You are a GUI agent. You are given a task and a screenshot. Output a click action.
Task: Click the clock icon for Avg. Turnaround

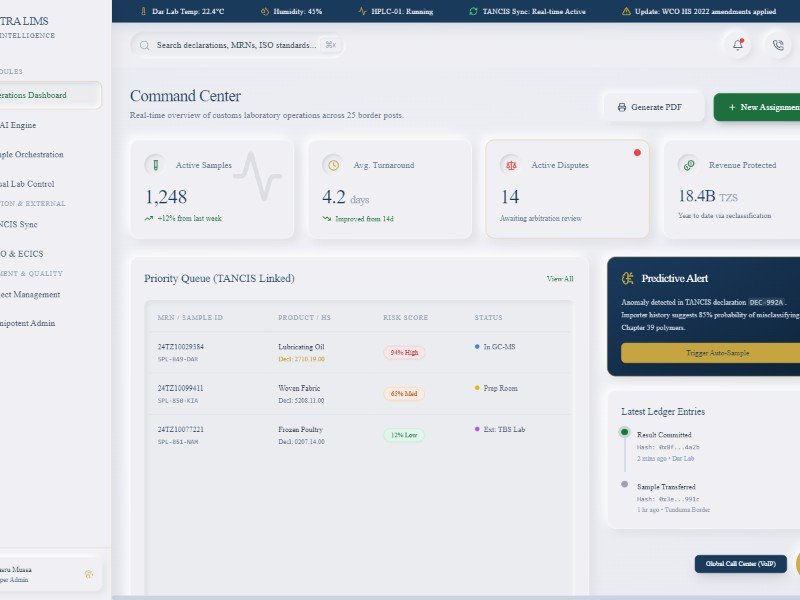point(333,165)
